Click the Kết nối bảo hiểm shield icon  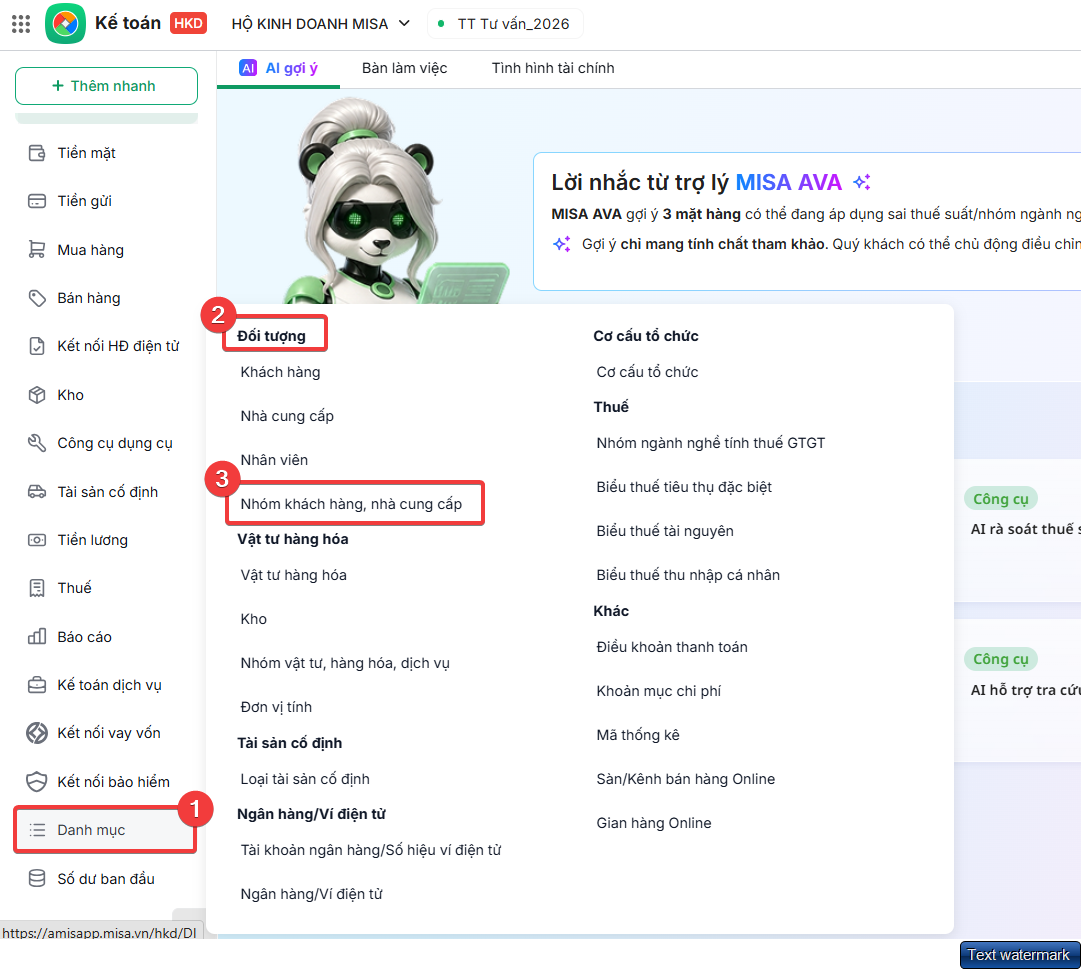[x=37, y=782]
